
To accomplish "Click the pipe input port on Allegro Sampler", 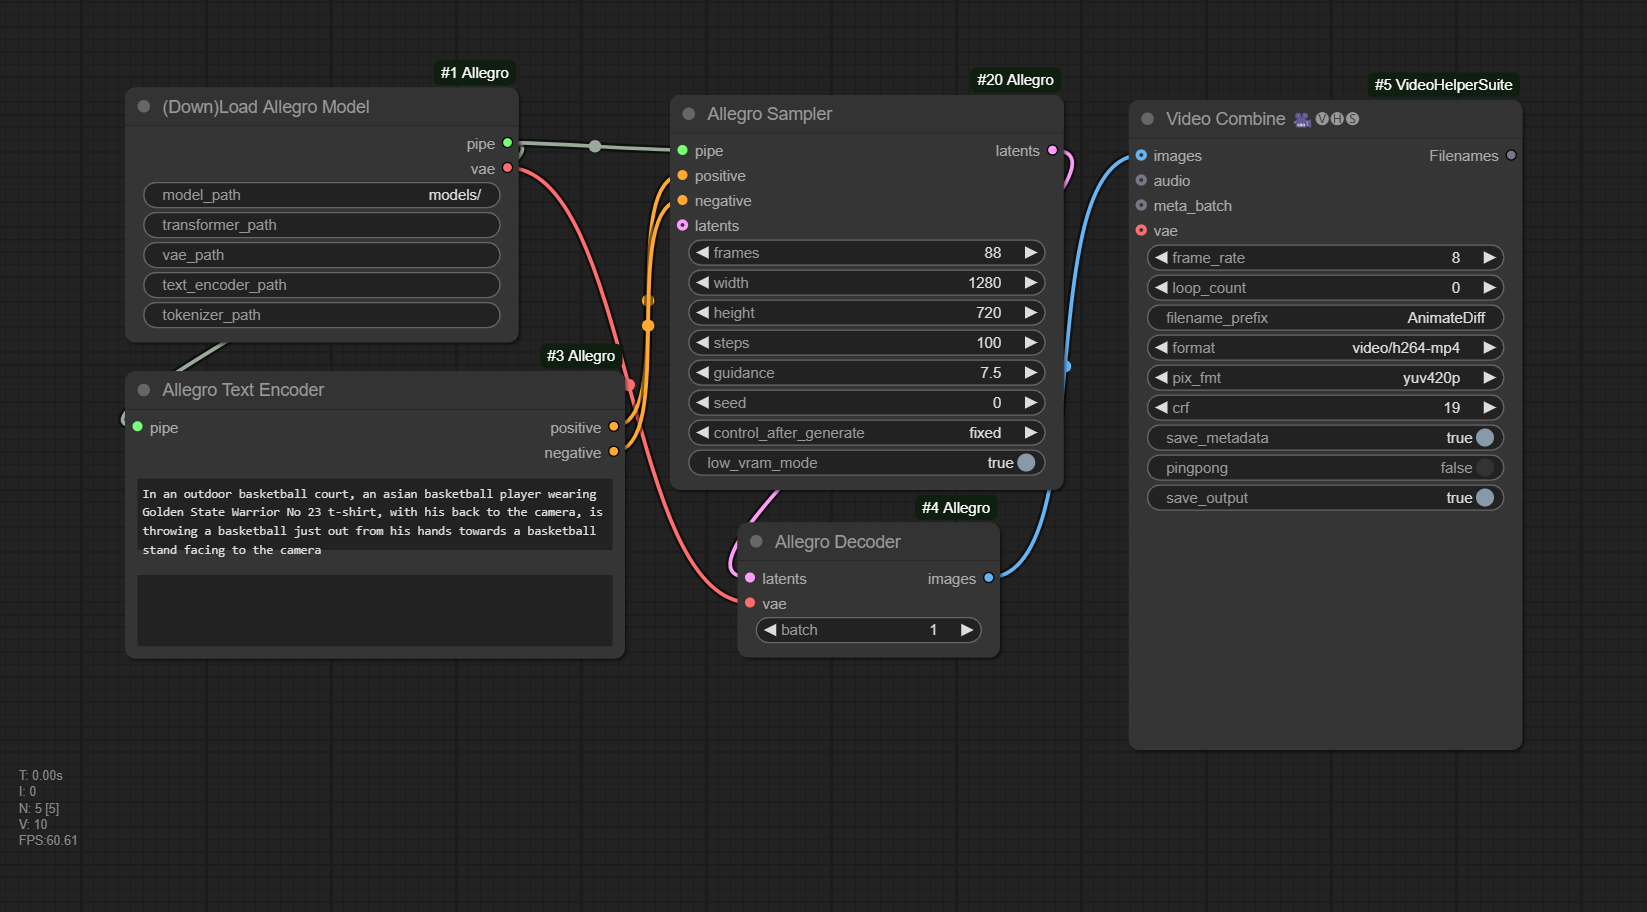I will coord(683,150).
